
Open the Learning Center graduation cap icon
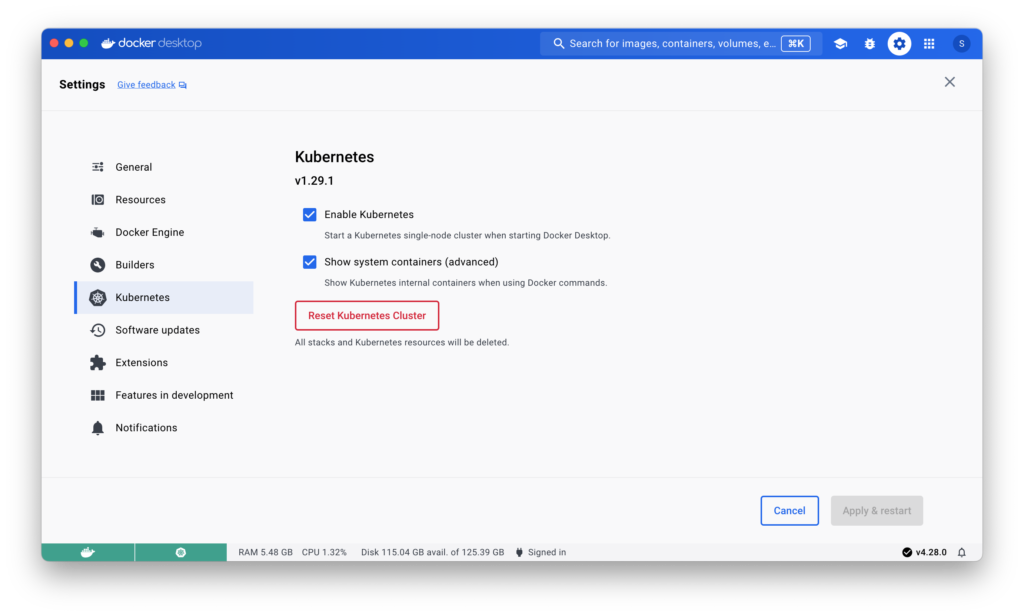coord(840,44)
